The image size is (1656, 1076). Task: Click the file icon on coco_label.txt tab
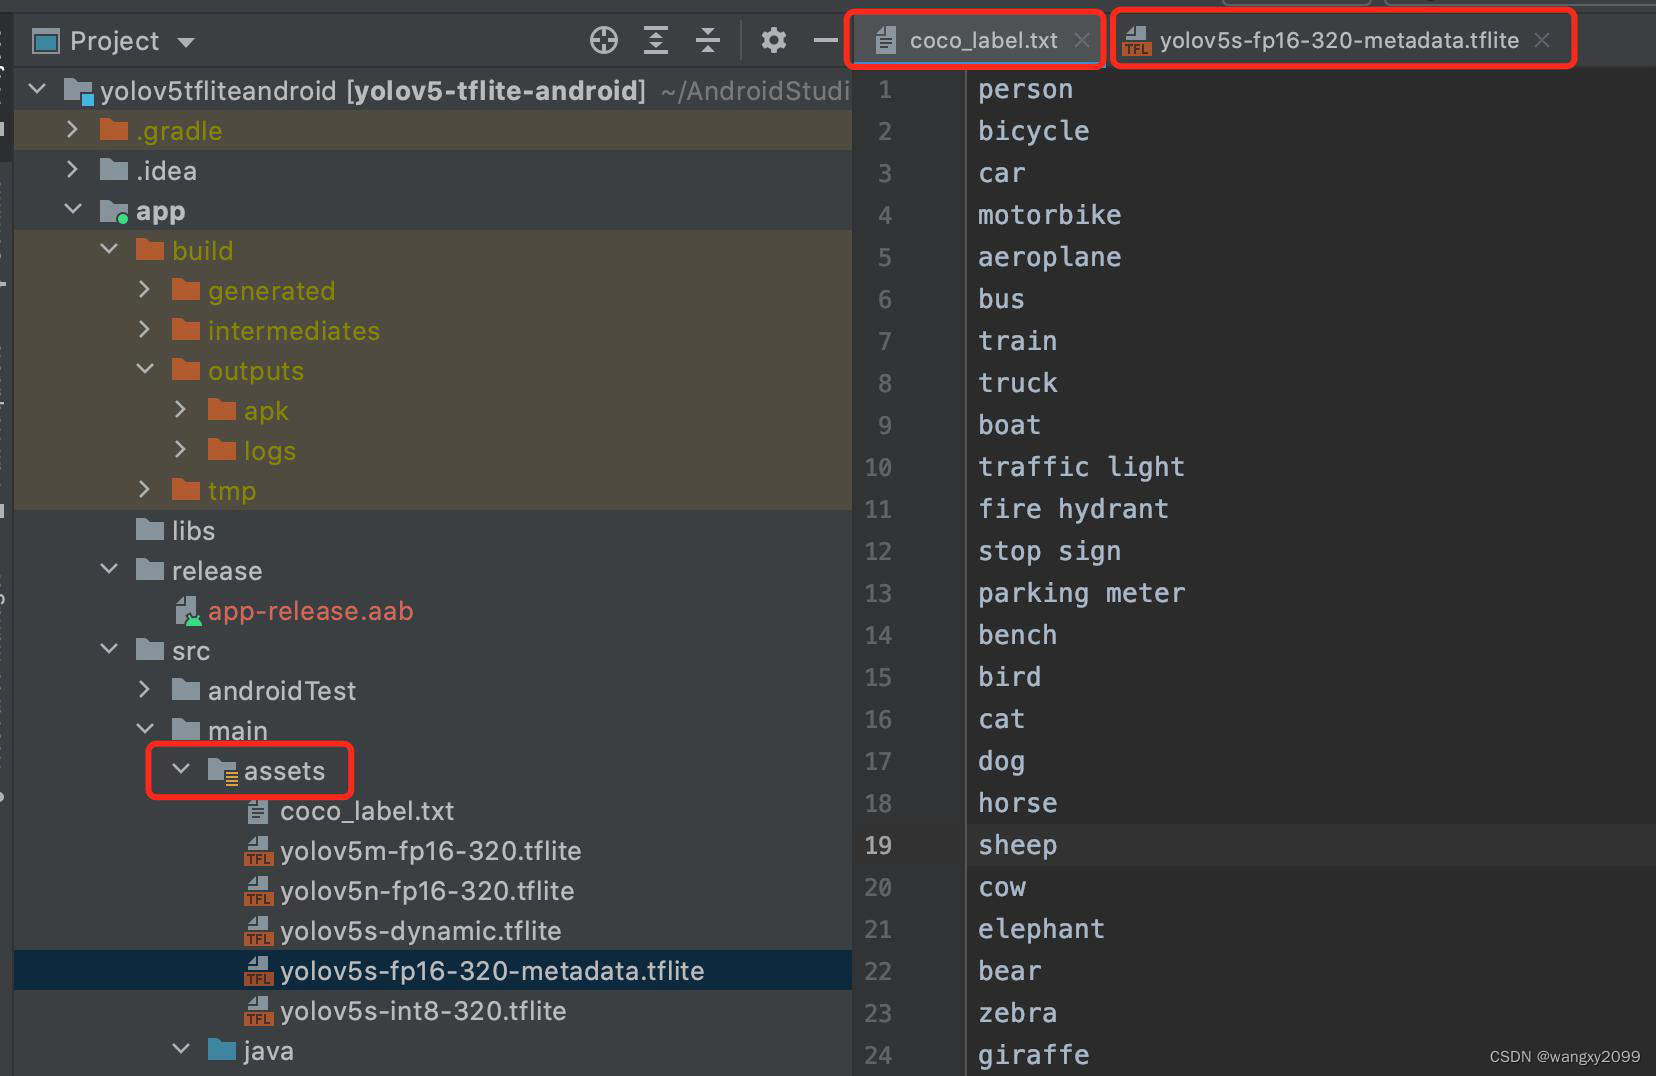[885, 40]
